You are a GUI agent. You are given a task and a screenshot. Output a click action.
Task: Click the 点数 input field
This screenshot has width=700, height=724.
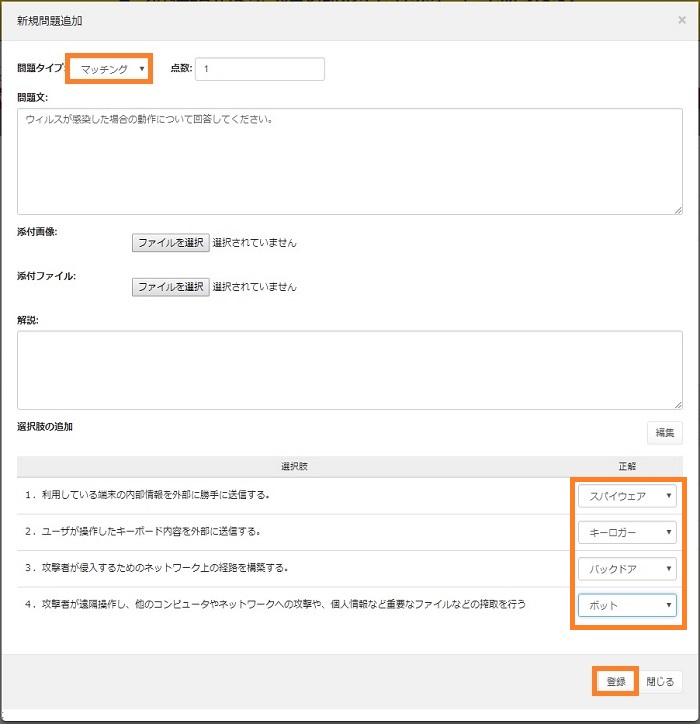pyautogui.click(x=260, y=69)
